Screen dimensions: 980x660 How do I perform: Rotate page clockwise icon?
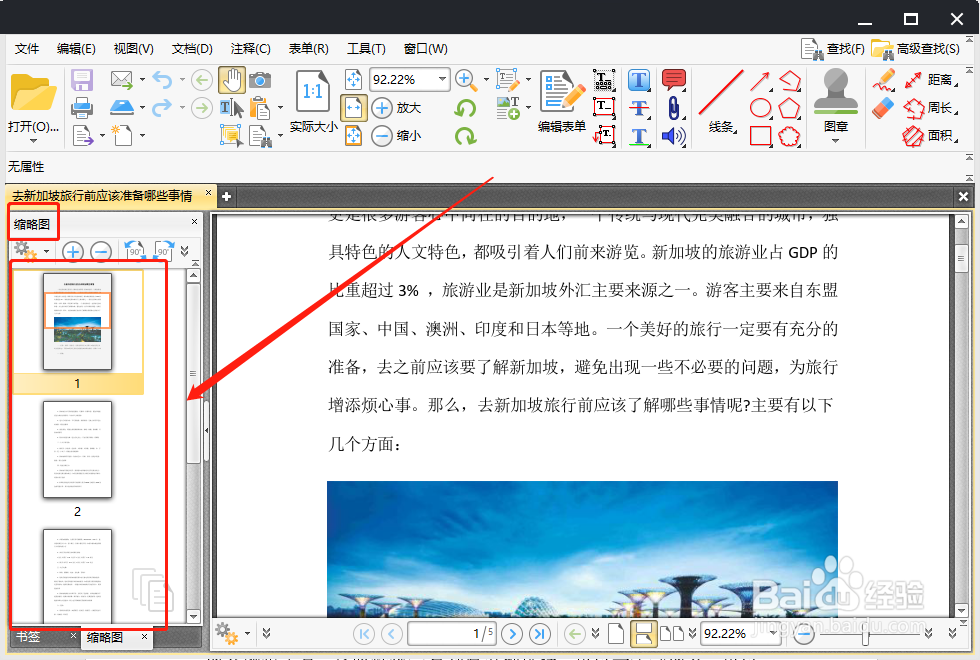(x=465, y=136)
